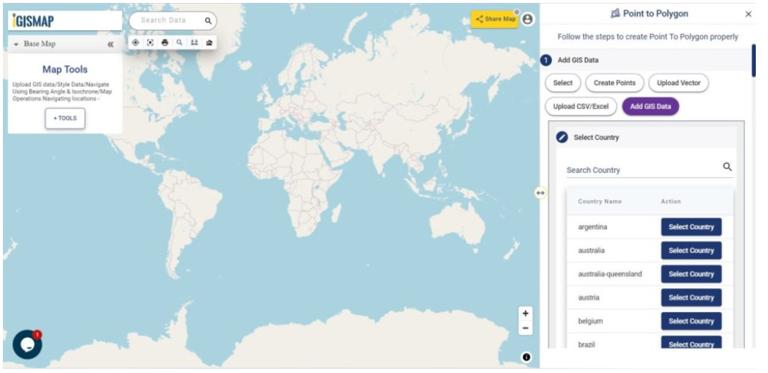Click the magnifier icon in the map toolbar
Viewport: 768px width, 373px height.
(180, 43)
